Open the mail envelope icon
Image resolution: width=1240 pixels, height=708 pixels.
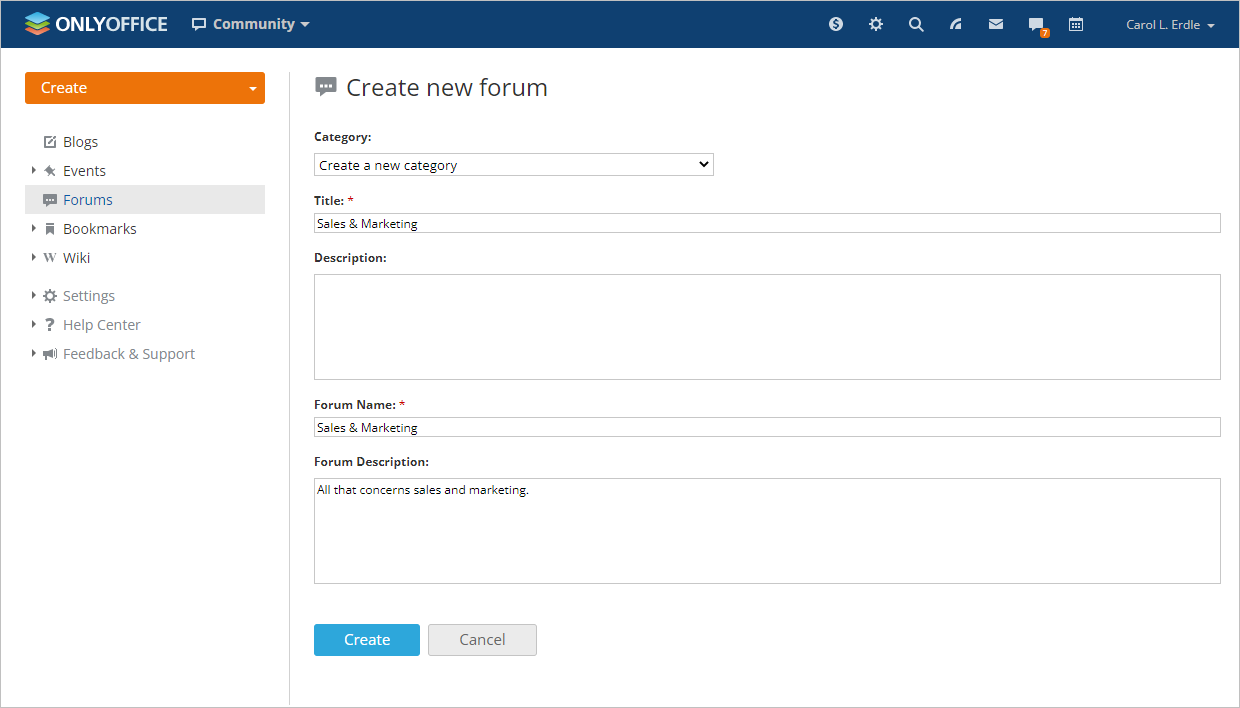[996, 24]
